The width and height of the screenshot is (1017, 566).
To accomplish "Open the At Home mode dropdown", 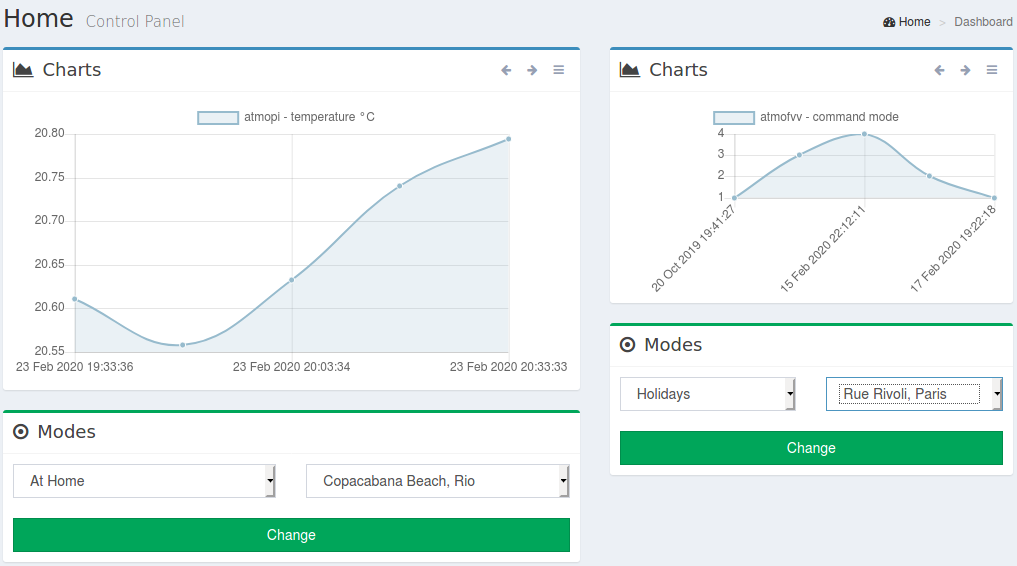I will [x=144, y=481].
